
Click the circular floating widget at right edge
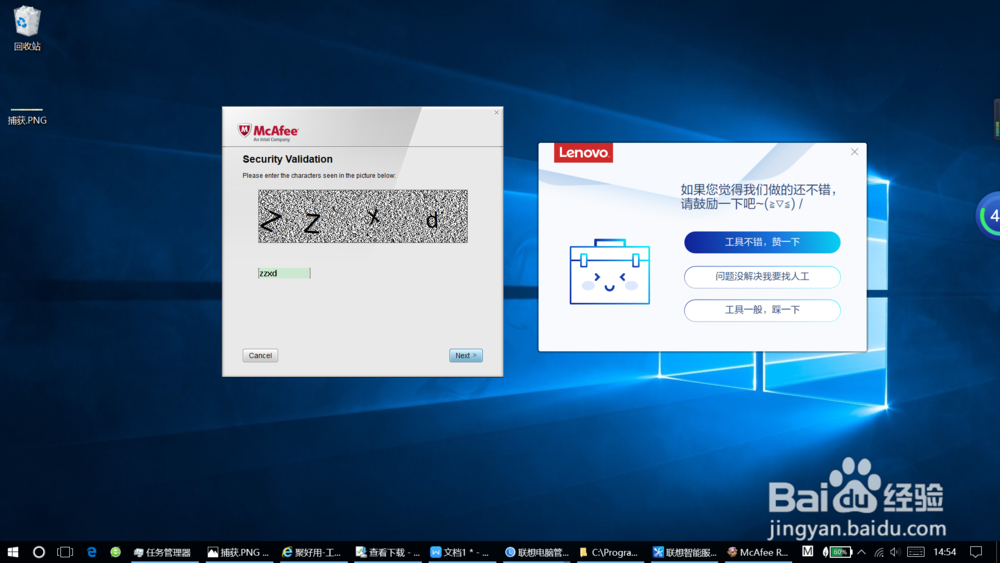(x=990, y=216)
